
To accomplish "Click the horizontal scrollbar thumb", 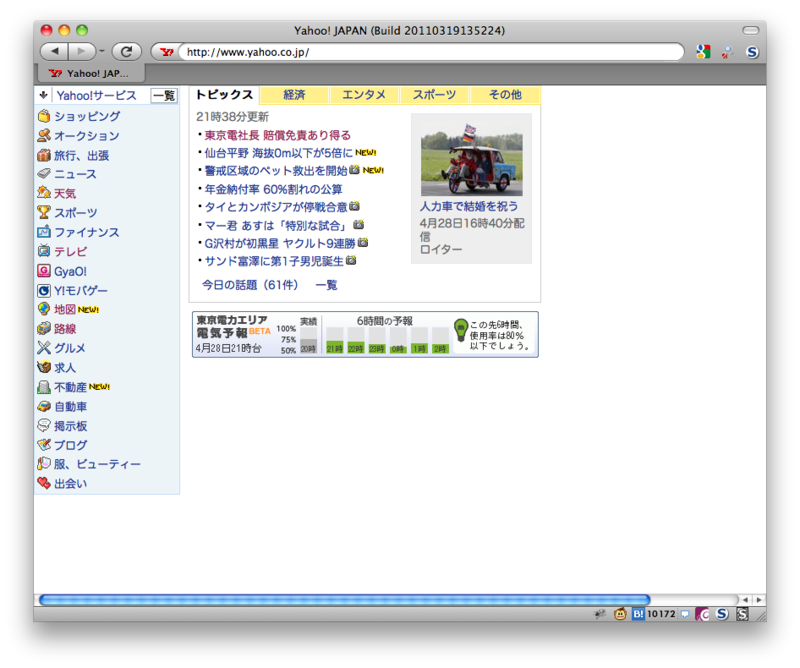I will 344,600.
